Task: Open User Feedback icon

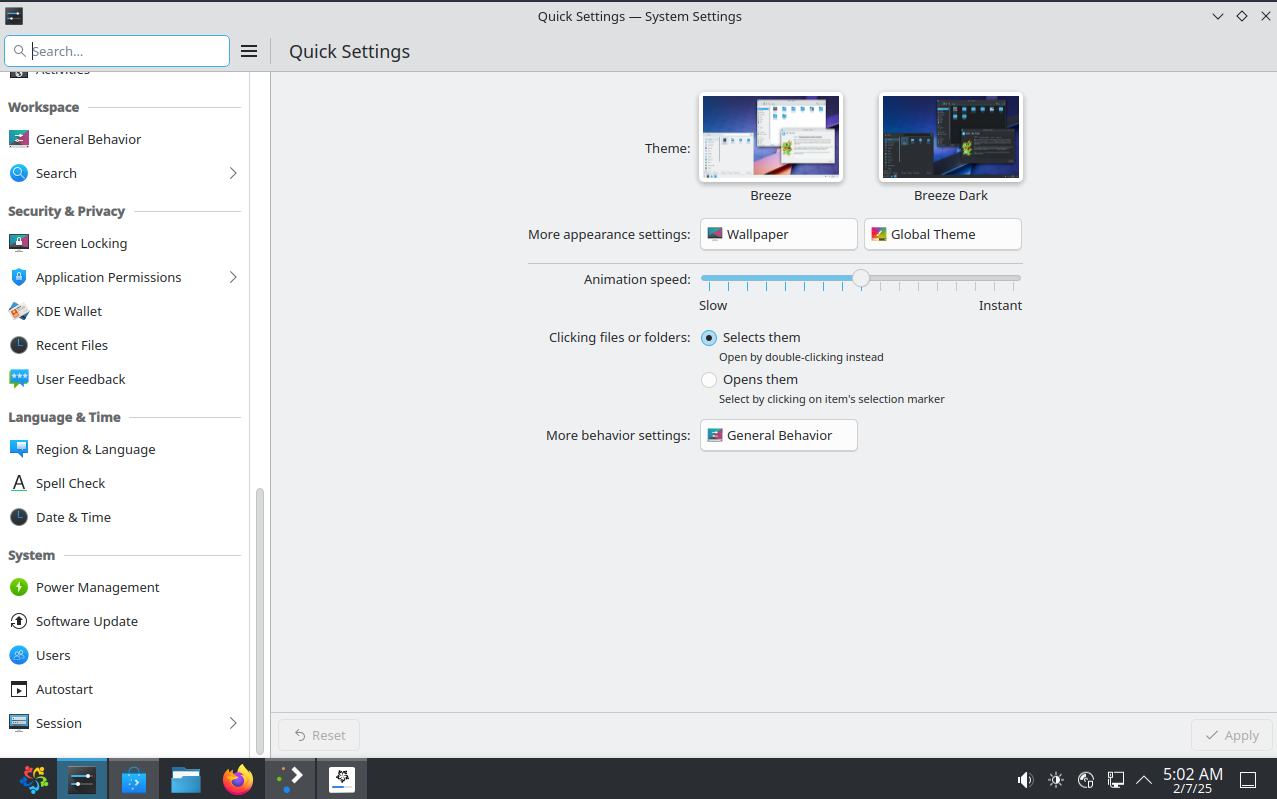Action: [x=19, y=379]
